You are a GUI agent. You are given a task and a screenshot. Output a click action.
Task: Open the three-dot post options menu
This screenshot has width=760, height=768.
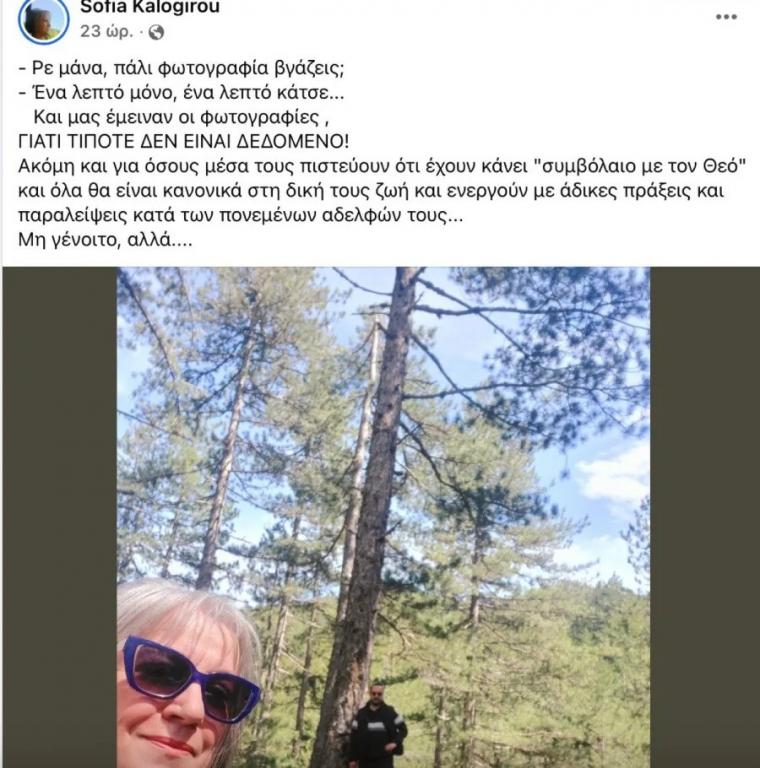pyautogui.click(x=726, y=17)
